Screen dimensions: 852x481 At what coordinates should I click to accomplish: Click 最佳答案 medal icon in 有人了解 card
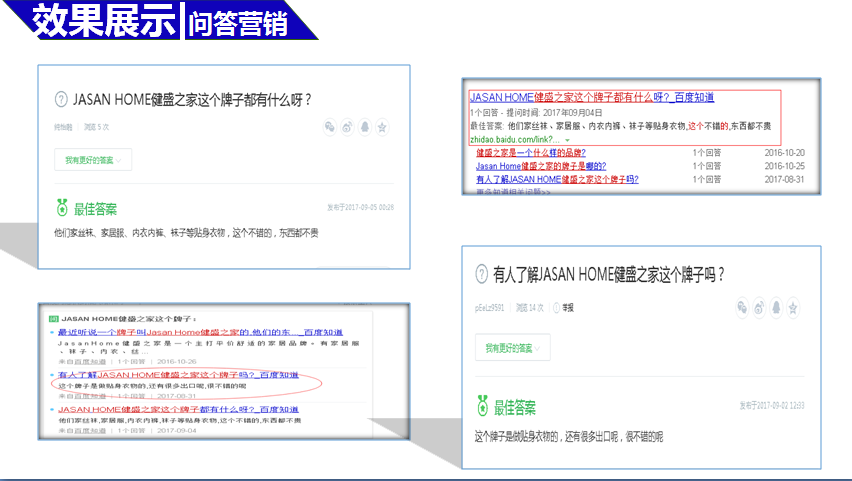coord(483,406)
